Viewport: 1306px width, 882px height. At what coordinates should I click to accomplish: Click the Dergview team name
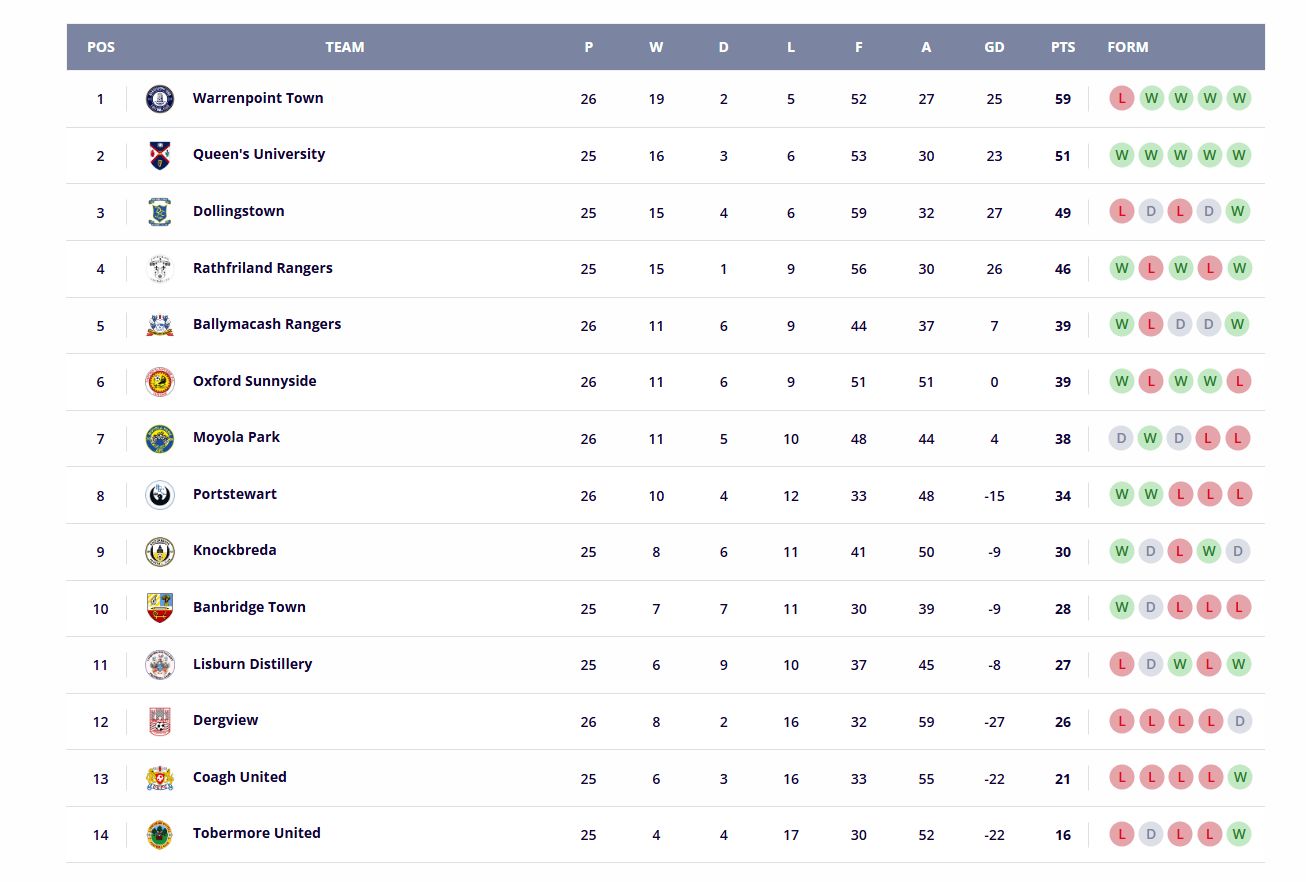tap(226, 720)
